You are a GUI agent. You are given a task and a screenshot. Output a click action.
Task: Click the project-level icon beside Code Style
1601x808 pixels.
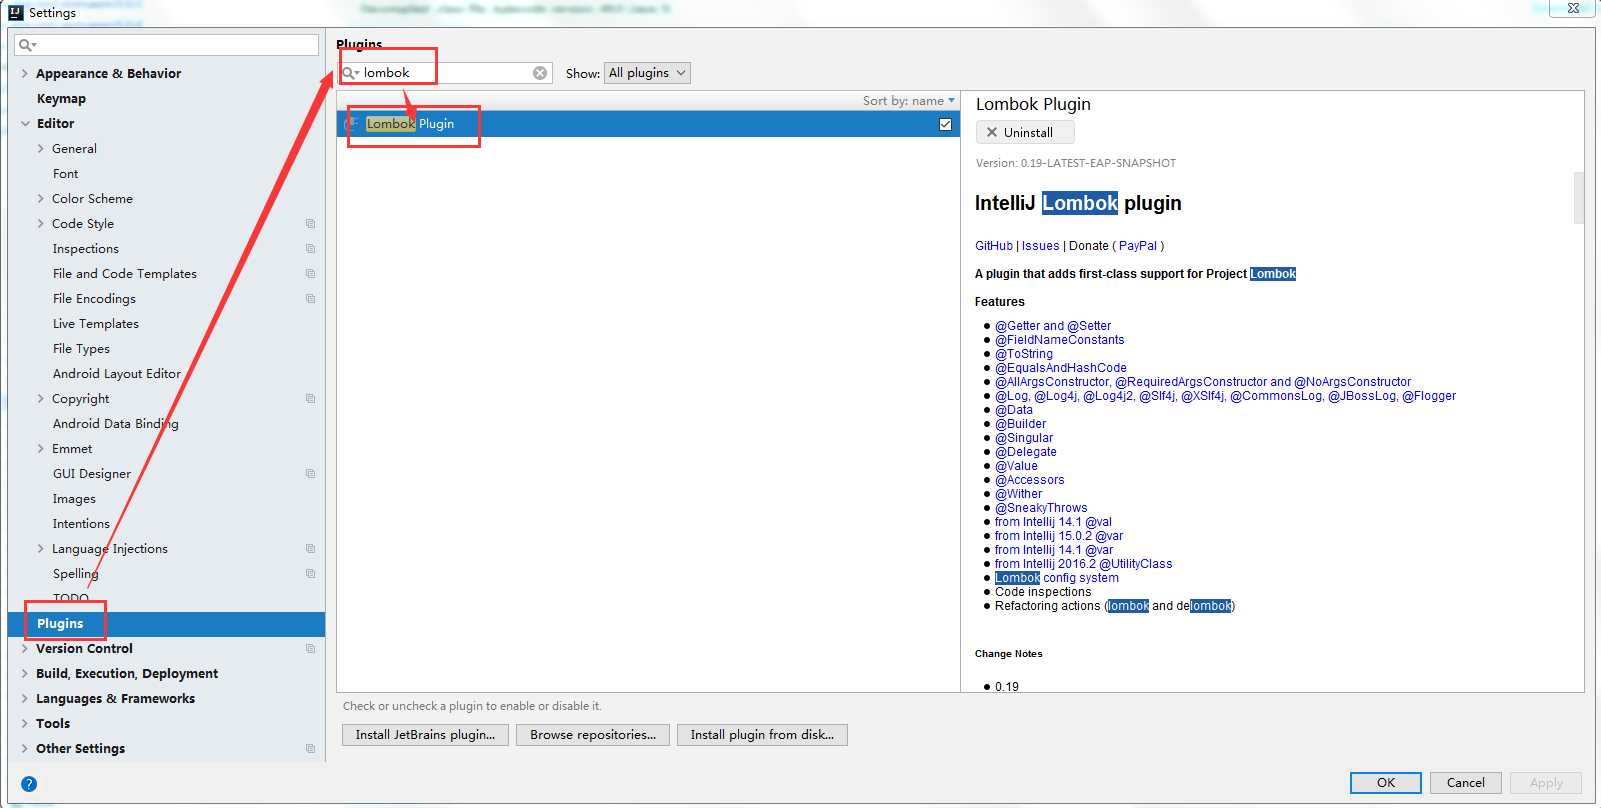click(310, 224)
